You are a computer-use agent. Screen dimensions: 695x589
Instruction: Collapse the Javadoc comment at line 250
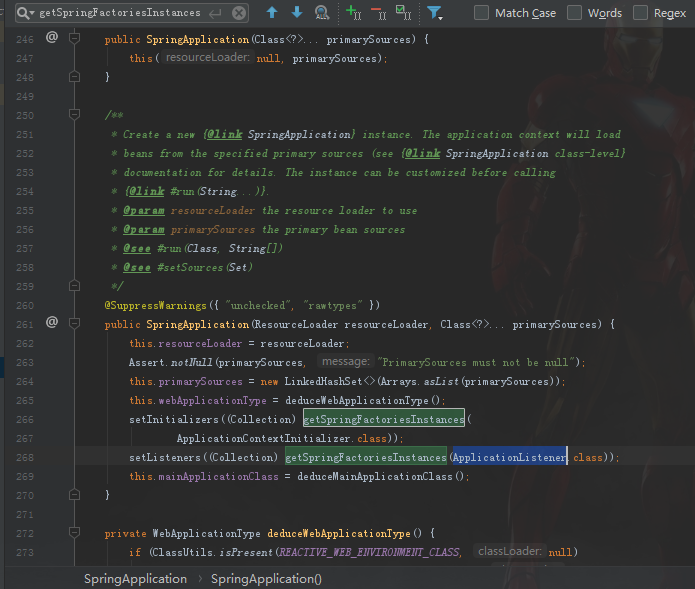[74, 116]
